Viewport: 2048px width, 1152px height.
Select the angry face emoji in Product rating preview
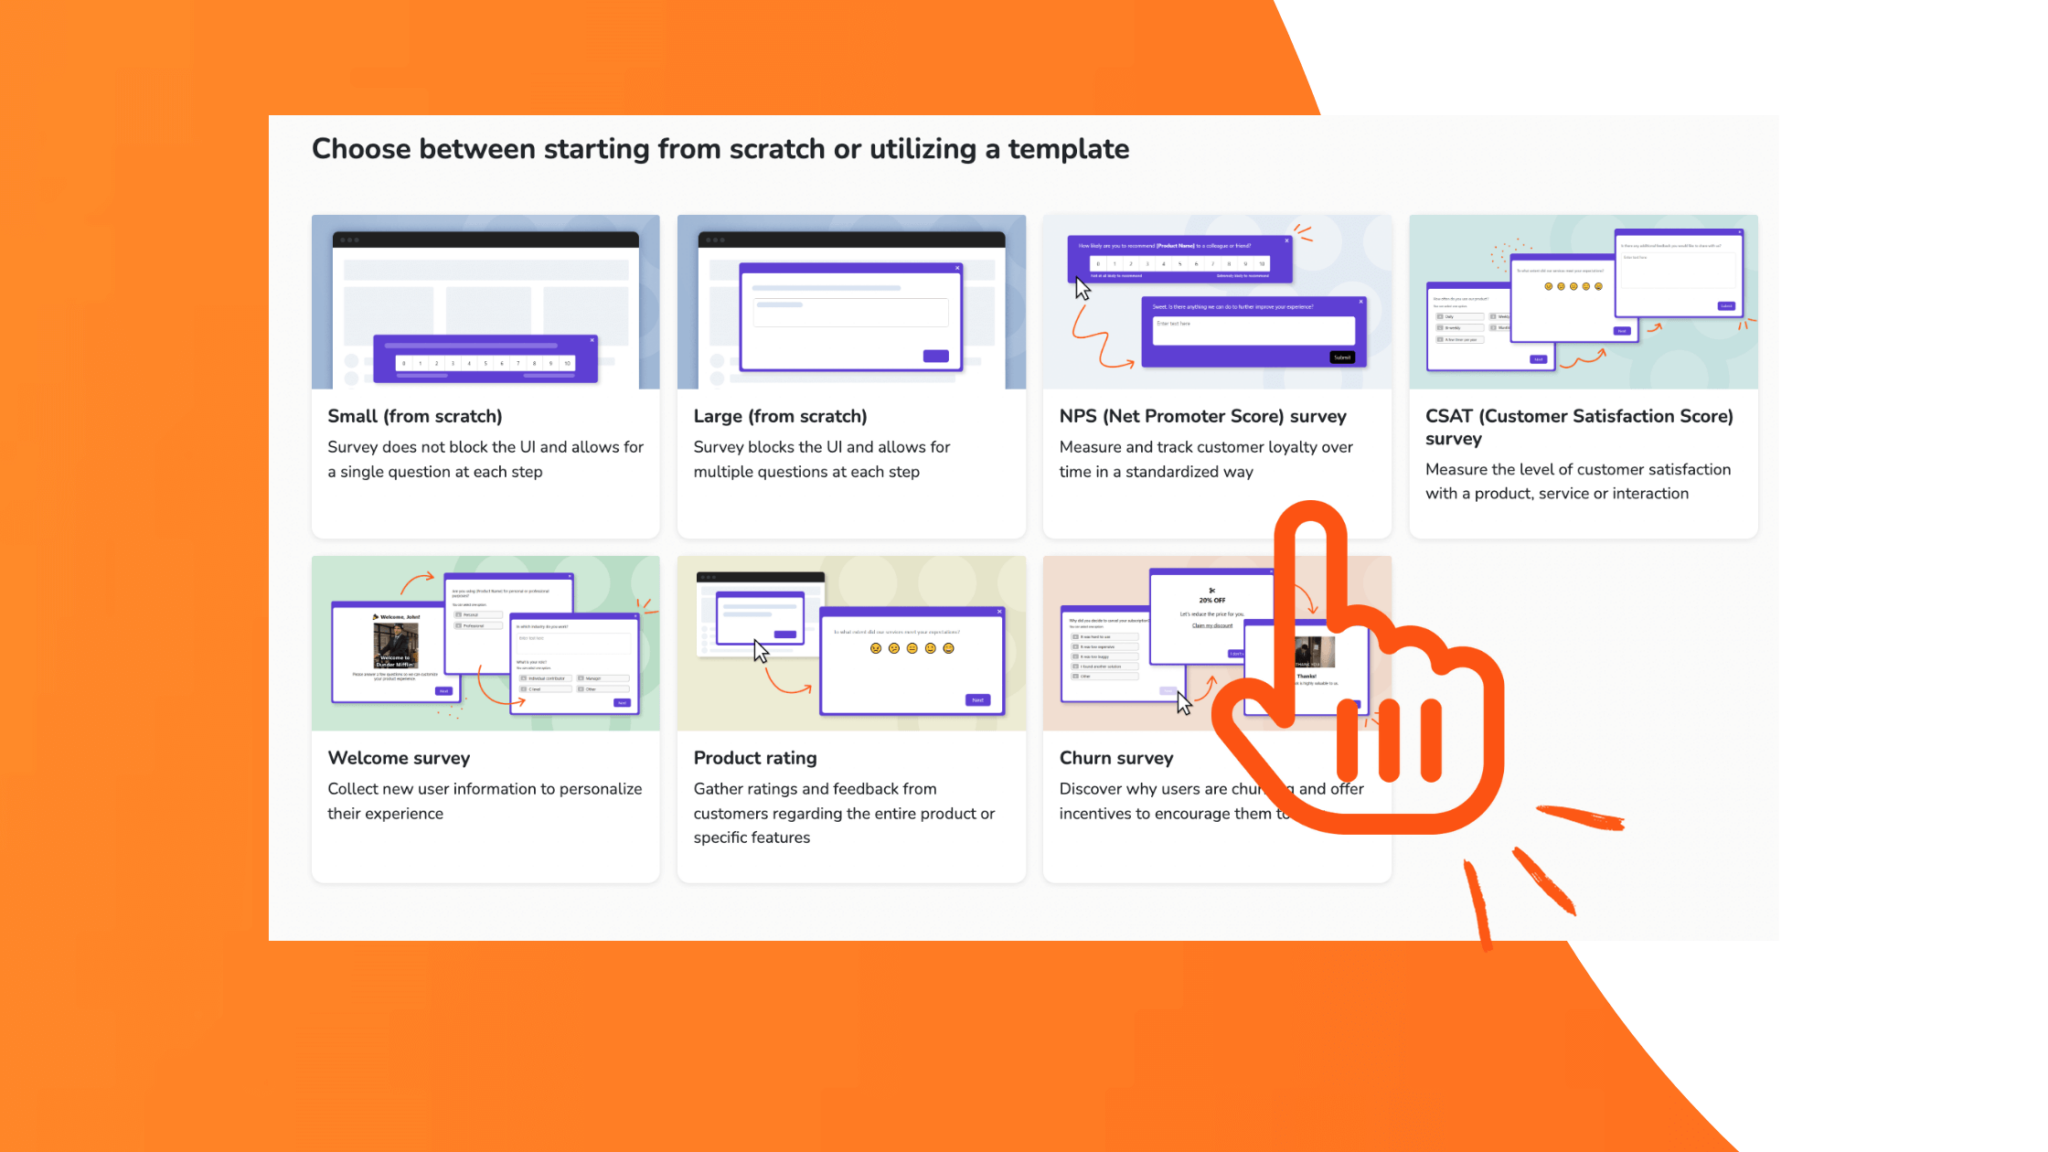(x=876, y=649)
